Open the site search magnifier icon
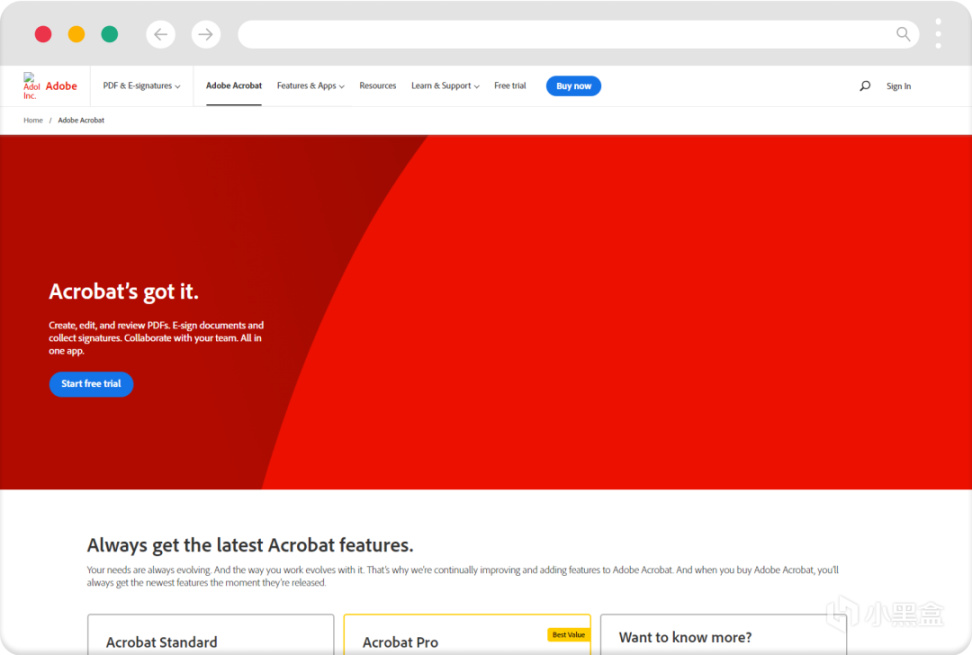 [865, 86]
